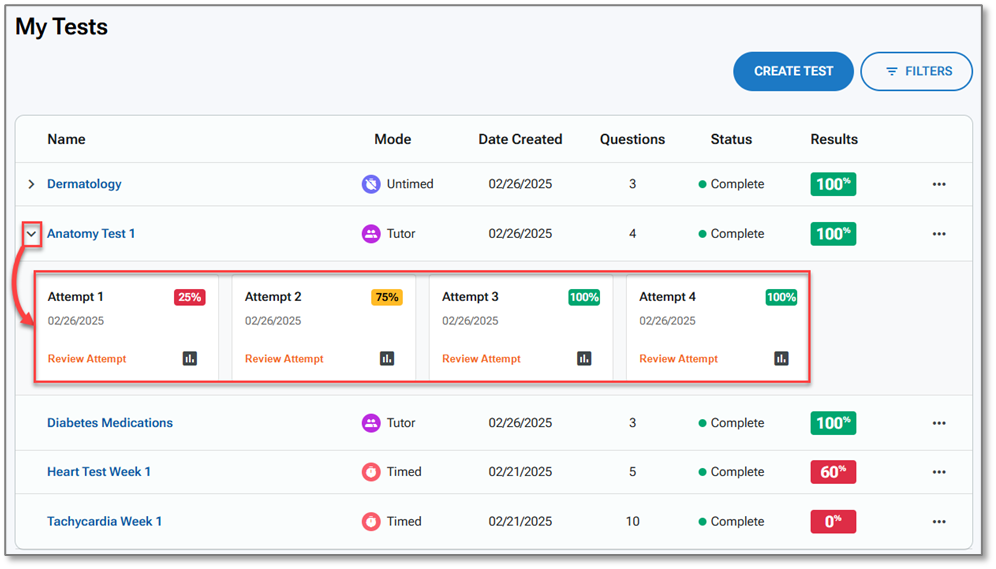
Task: Click the 60% result badge for Heart Test
Action: [833, 472]
